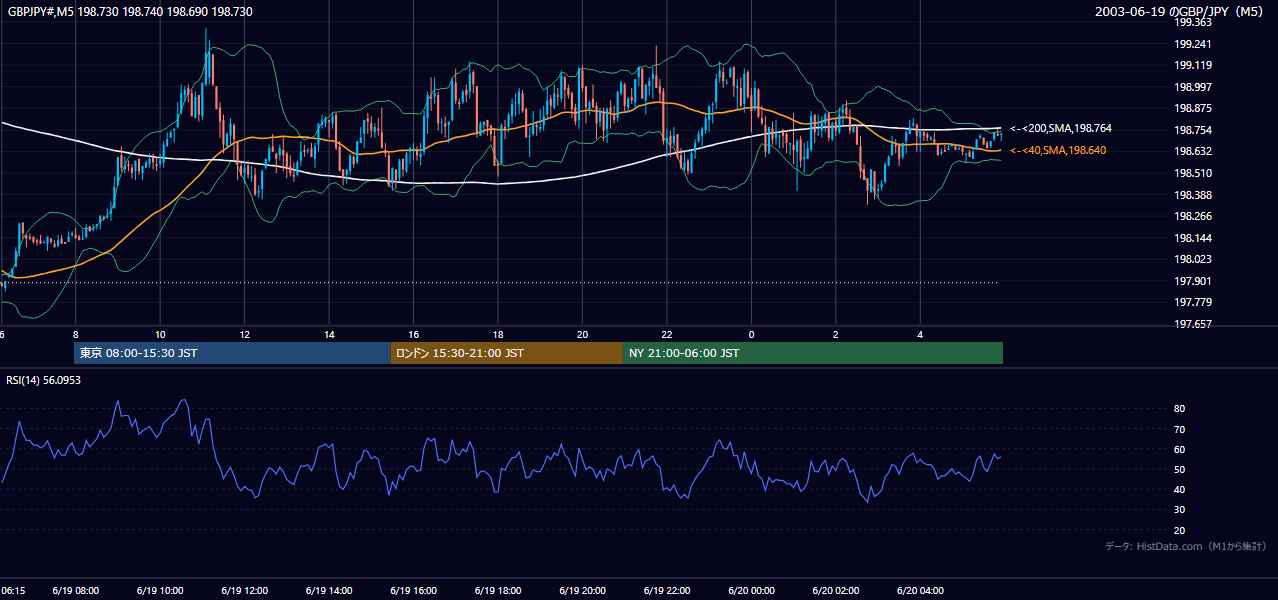Click the chart title 2003-06-19 のGBP/JPY (M5)
This screenshot has height=600, width=1278.
pyautogui.click(x=1181, y=11)
